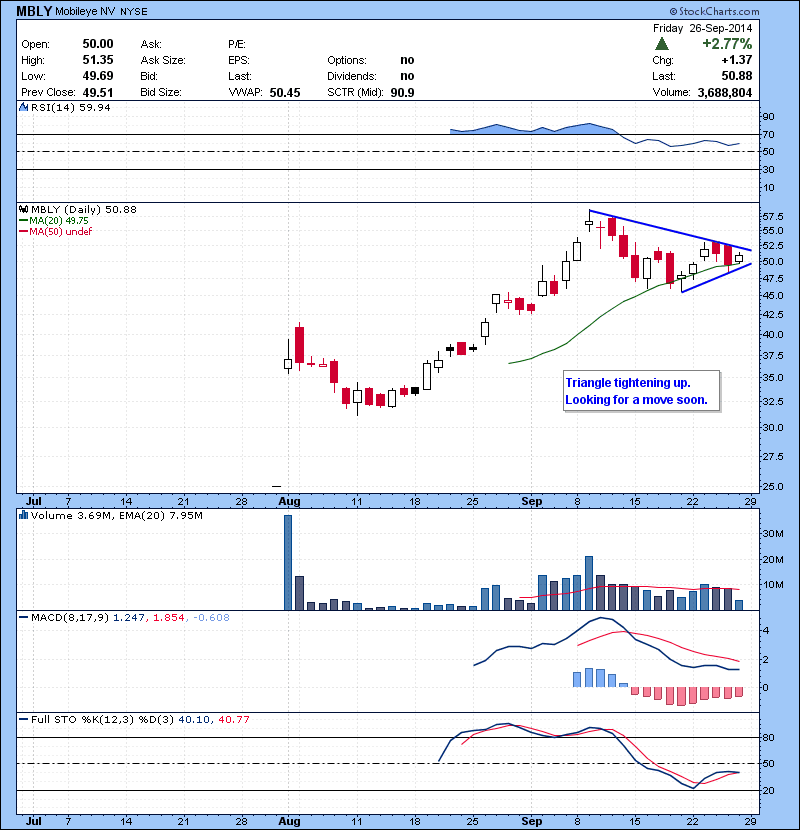Click the Sep label on the bottom axis
Image resolution: width=800 pixels, height=830 pixels.
532,821
